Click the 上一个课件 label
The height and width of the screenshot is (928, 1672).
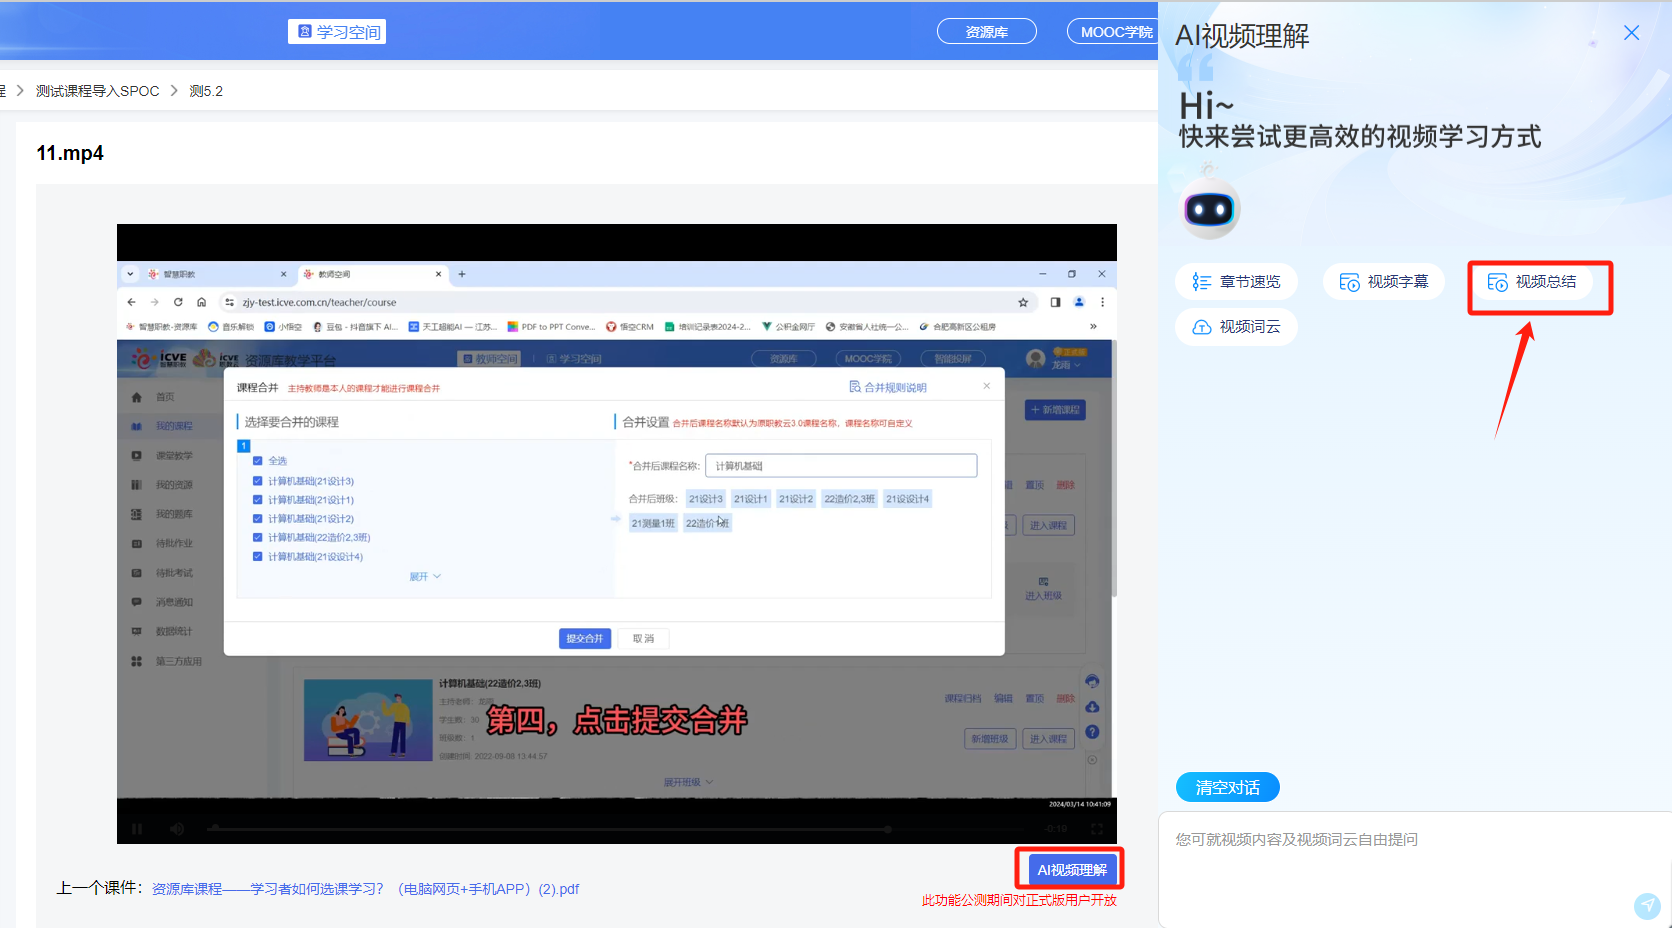pyautogui.click(x=100, y=888)
